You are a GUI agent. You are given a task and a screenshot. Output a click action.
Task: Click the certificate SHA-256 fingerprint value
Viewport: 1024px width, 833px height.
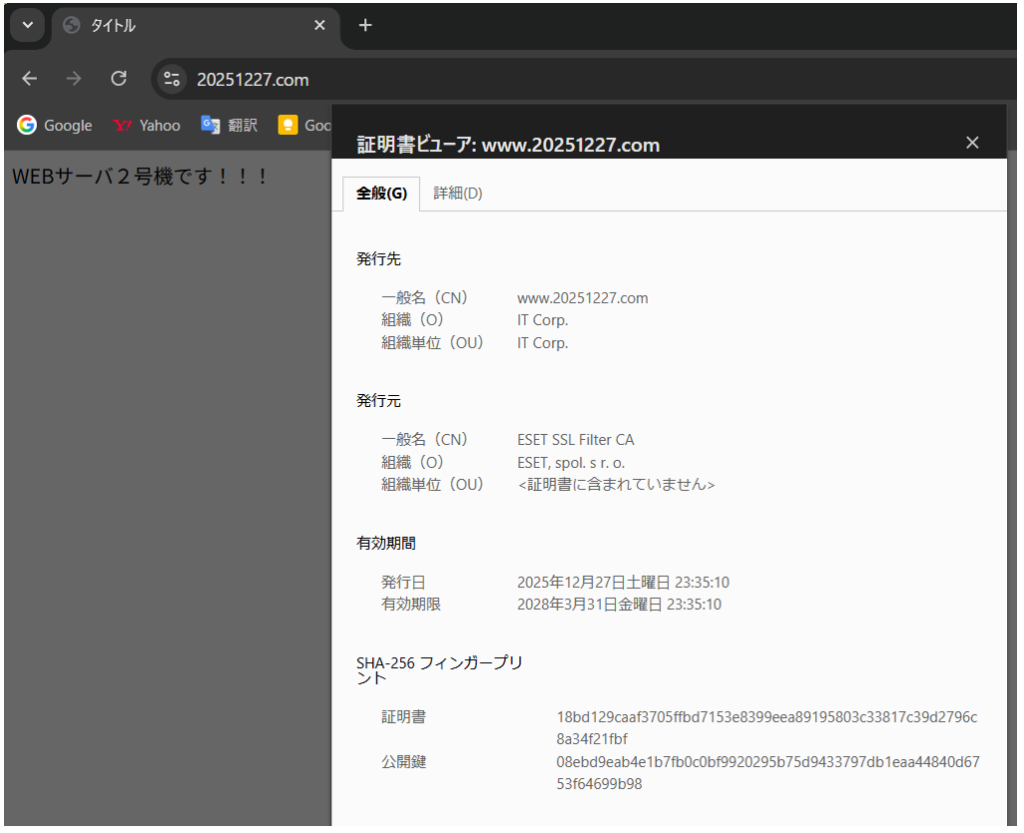pyautogui.click(x=766, y=728)
